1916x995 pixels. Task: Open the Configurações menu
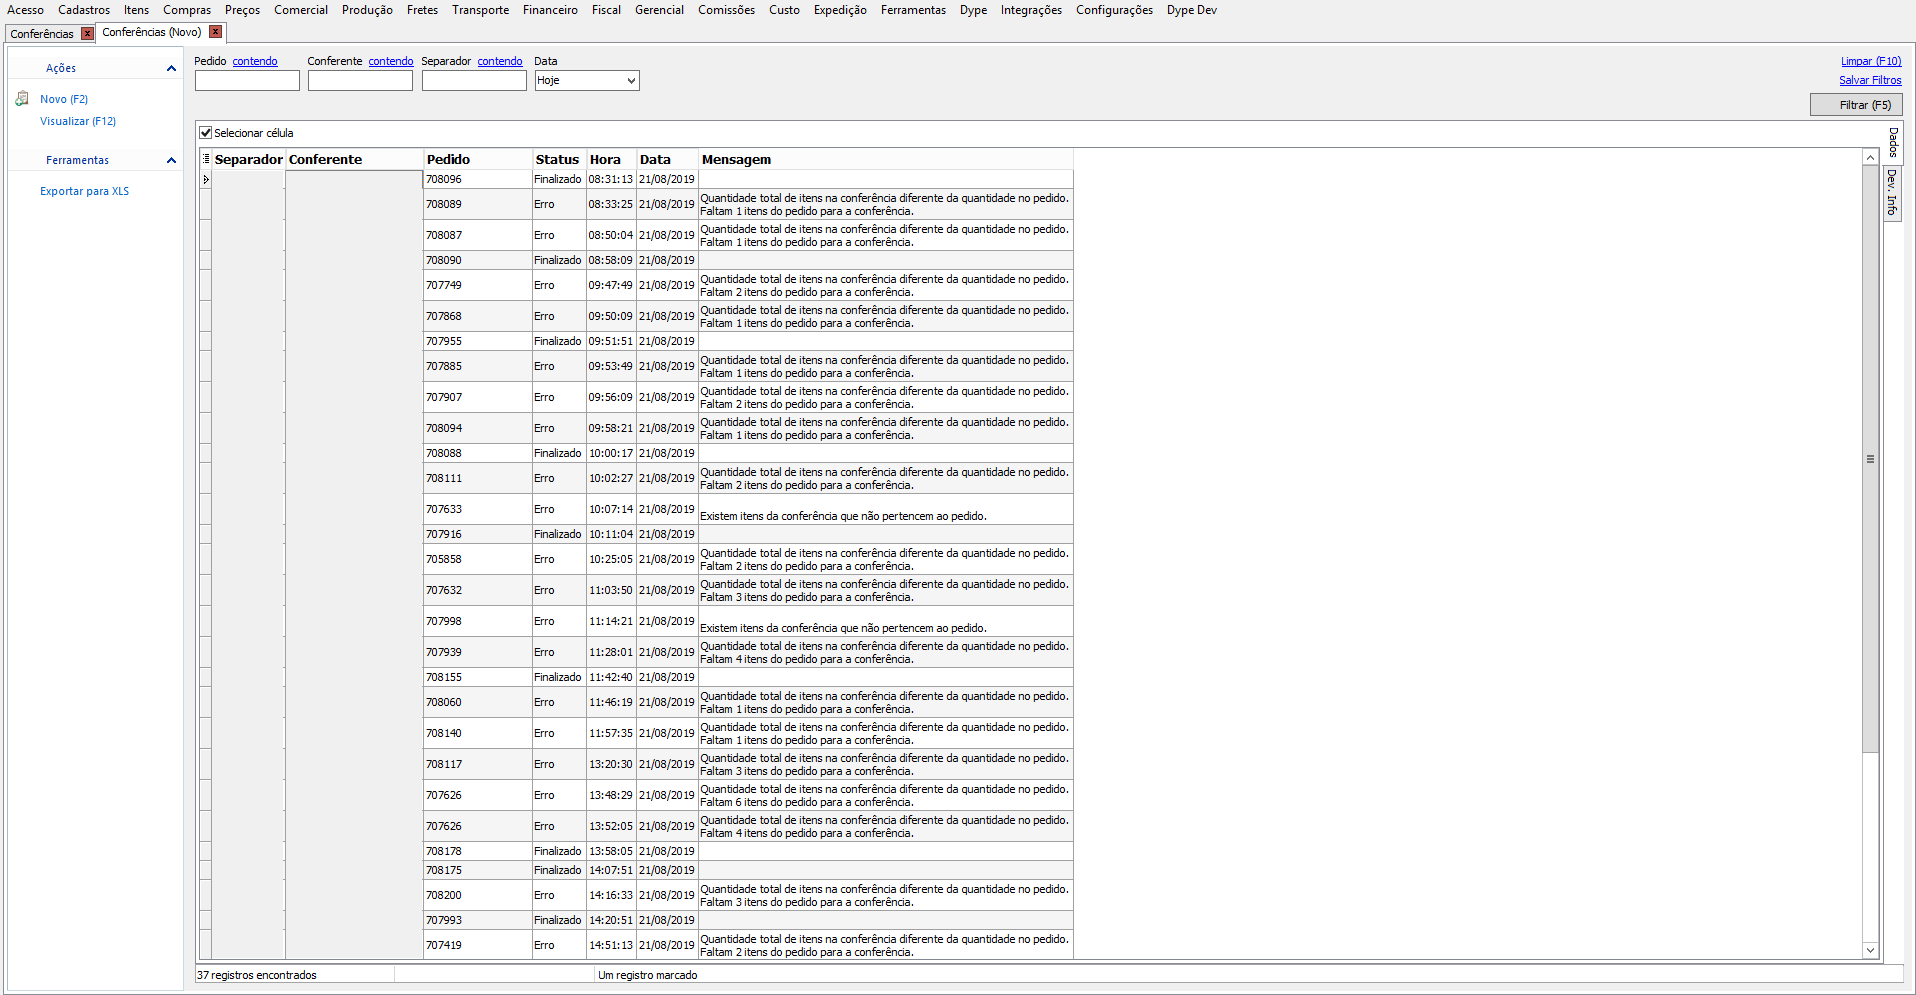[x=1114, y=10]
